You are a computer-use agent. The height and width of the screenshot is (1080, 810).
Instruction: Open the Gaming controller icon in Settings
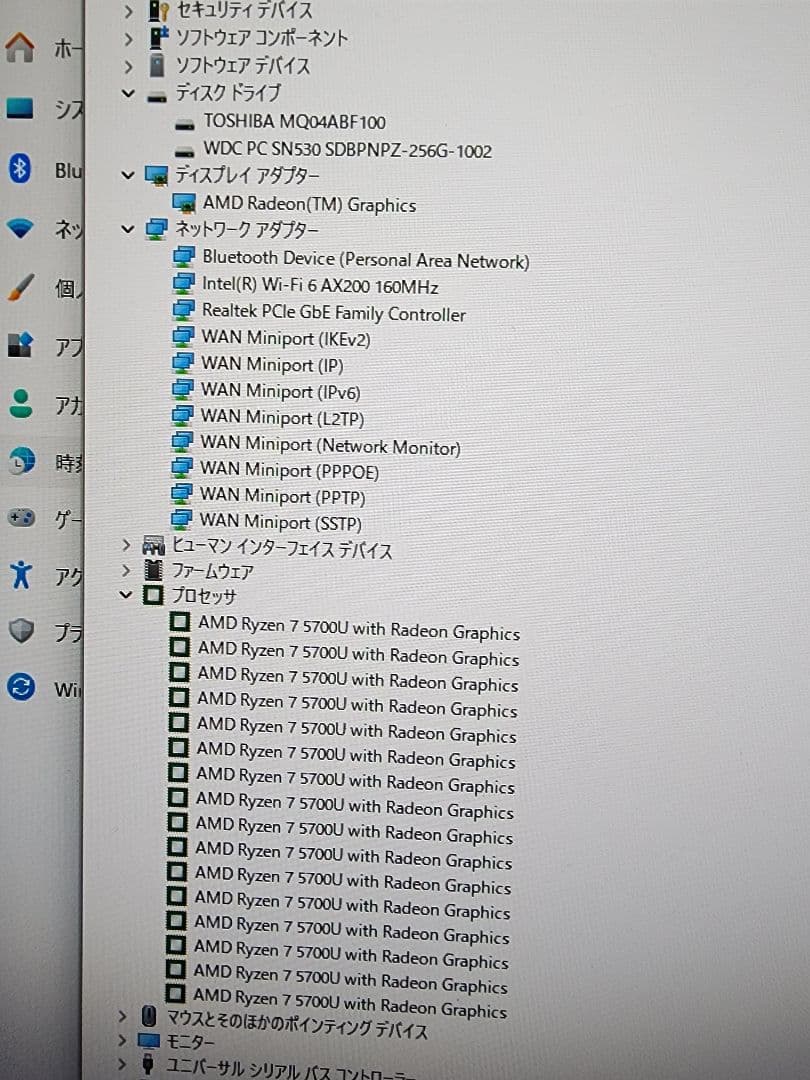21,517
